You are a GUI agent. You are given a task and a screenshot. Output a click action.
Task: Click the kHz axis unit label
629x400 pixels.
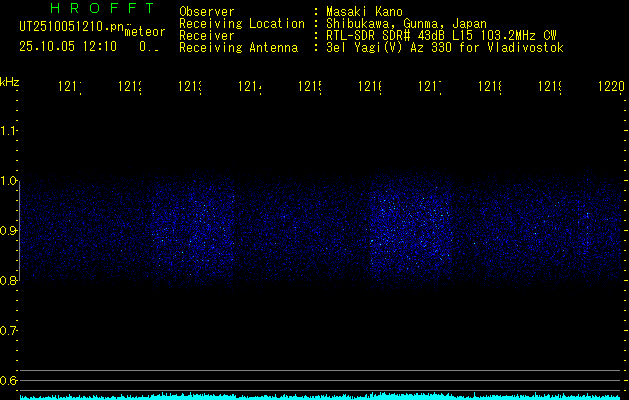(x=10, y=82)
